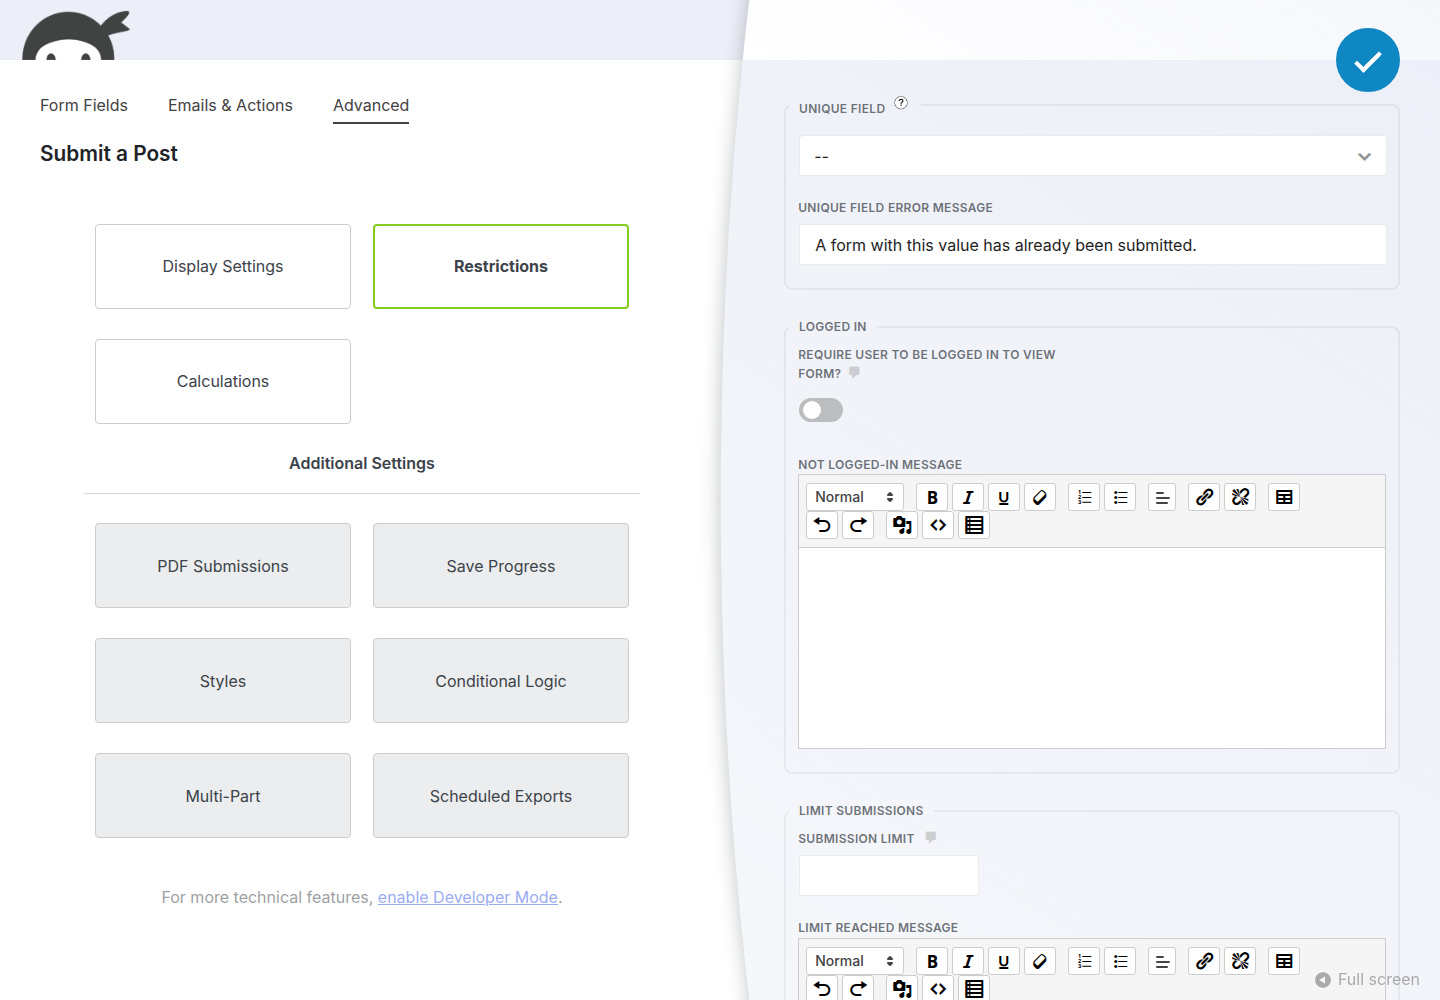Viewport: 1440px width, 1000px height.
Task: Open Normal style dropdown in Limit Reached editor
Action: pyautogui.click(x=854, y=961)
